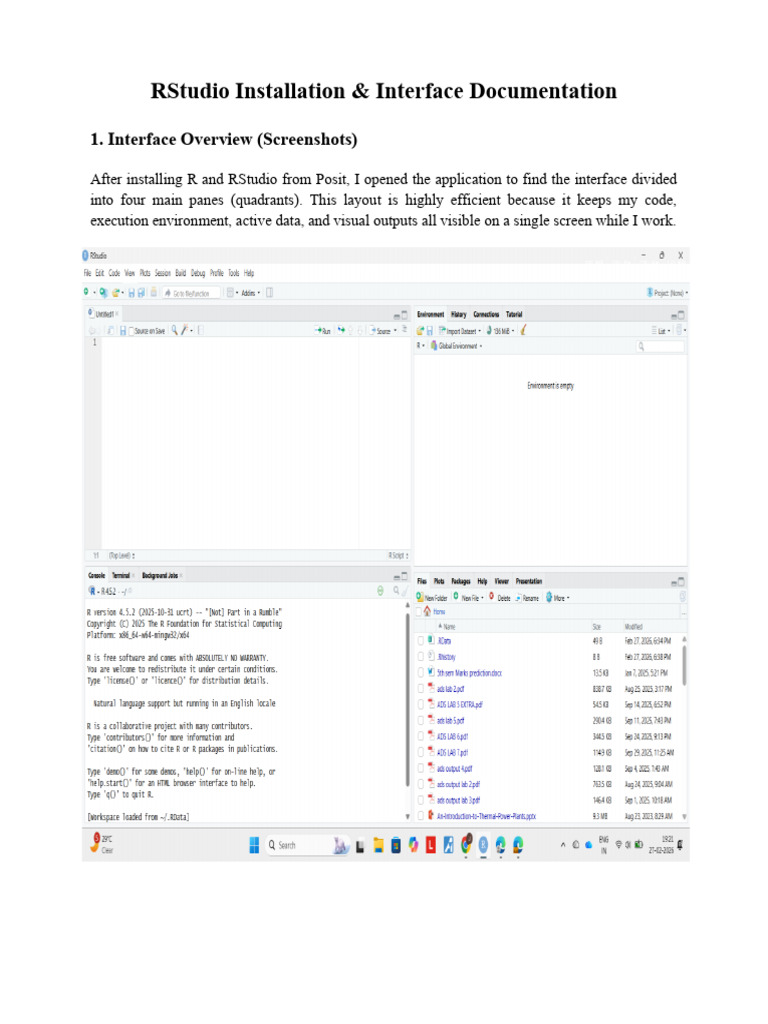The image size is (768, 1024).
Task: Click the New Folder button
Action: 432,598
